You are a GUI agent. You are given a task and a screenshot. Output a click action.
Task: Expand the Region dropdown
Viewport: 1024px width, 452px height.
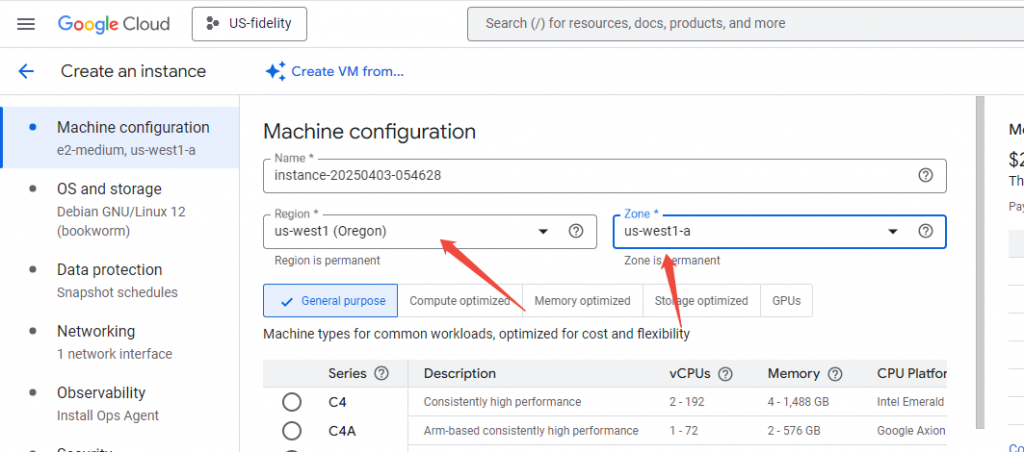pos(544,231)
